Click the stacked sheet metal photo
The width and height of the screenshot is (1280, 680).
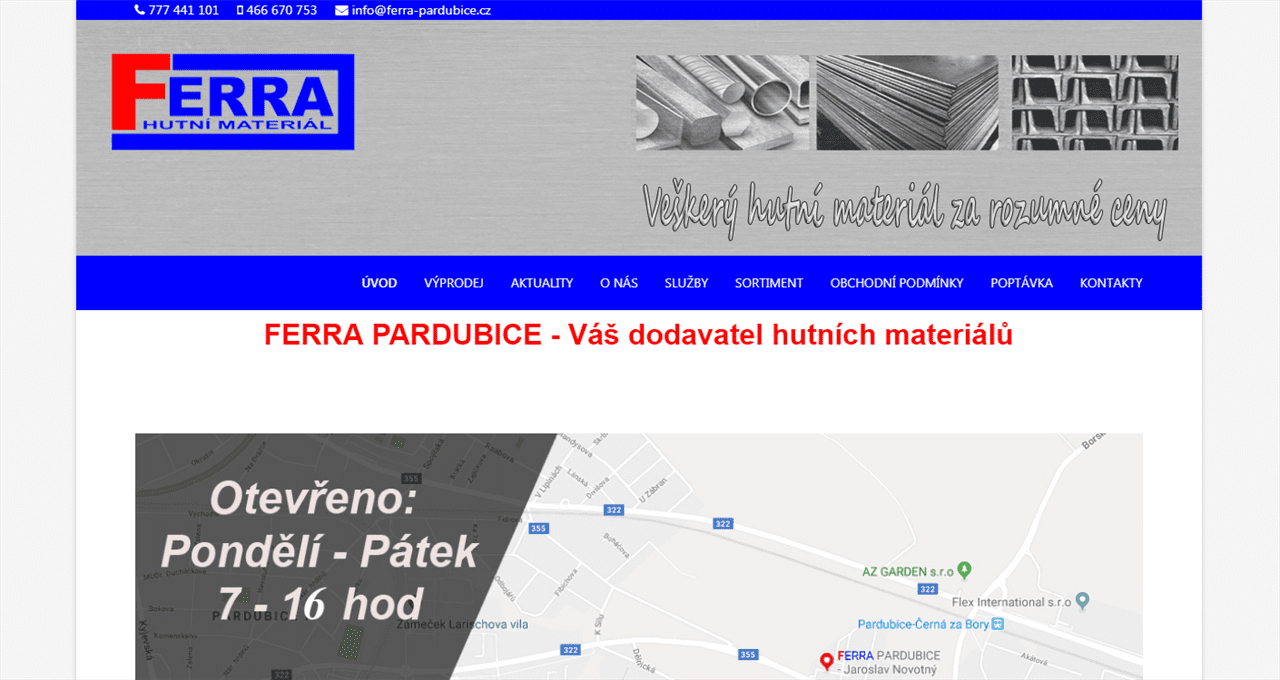point(907,102)
